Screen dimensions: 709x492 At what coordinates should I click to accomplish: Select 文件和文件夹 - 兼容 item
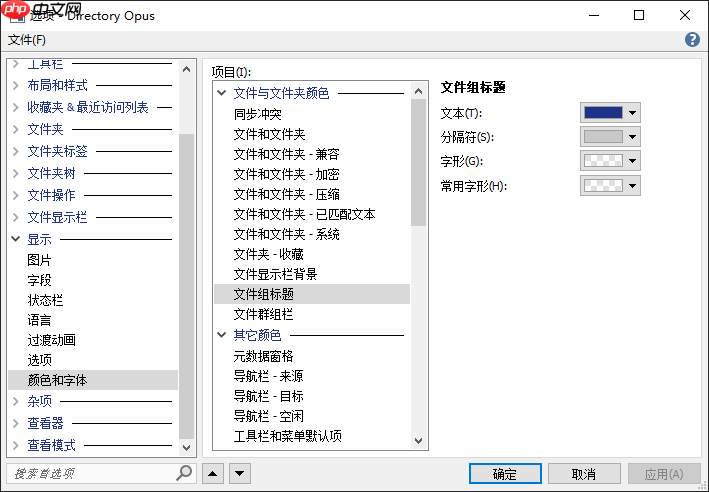pyautogui.click(x=287, y=154)
